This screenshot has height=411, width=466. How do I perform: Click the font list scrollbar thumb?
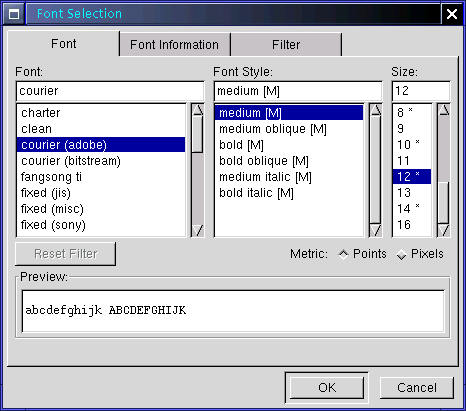coord(198,134)
